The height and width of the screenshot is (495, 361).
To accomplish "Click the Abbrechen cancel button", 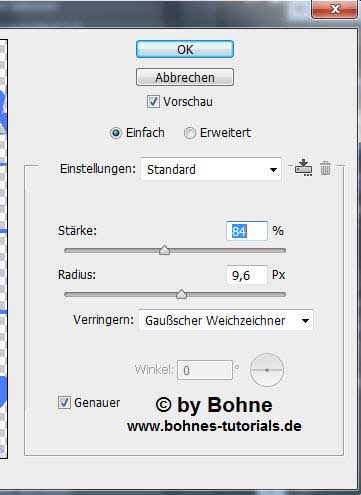I will (x=185, y=77).
